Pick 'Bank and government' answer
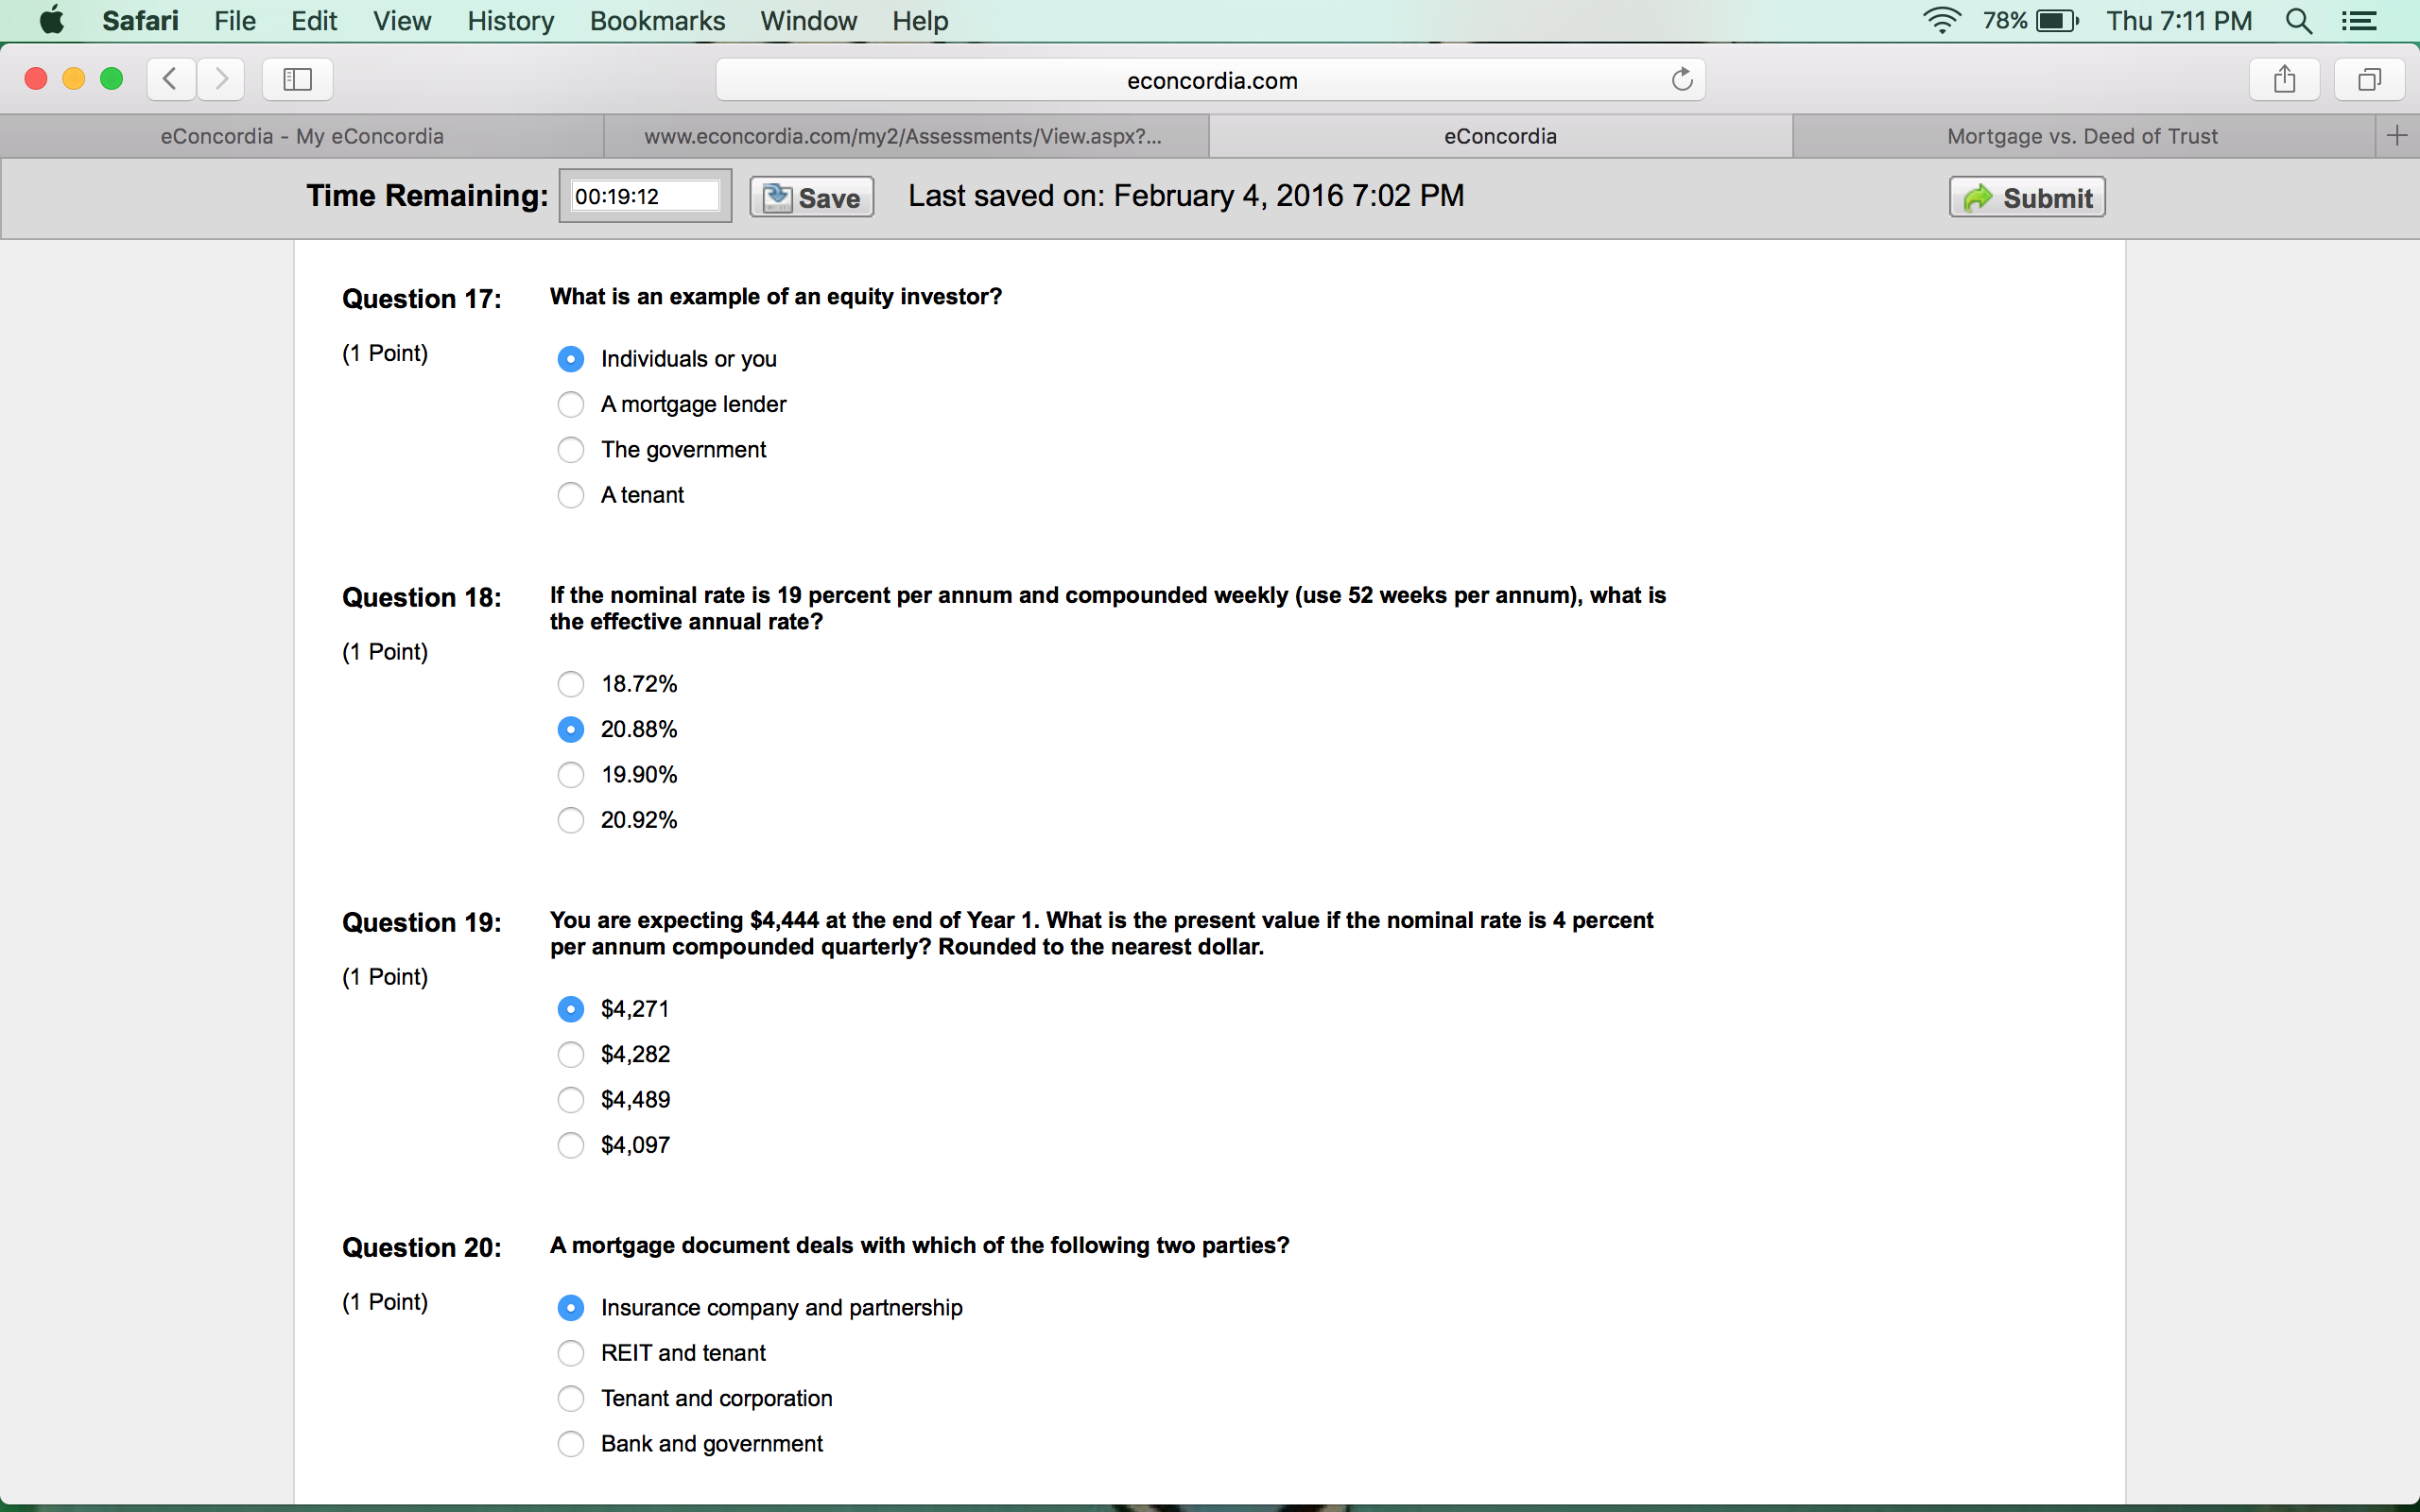The image size is (2420, 1512). click(x=570, y=1444)
